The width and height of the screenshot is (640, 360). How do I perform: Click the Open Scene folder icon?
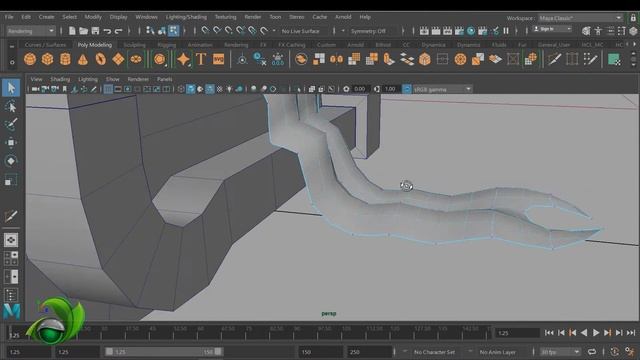[83, 31]
